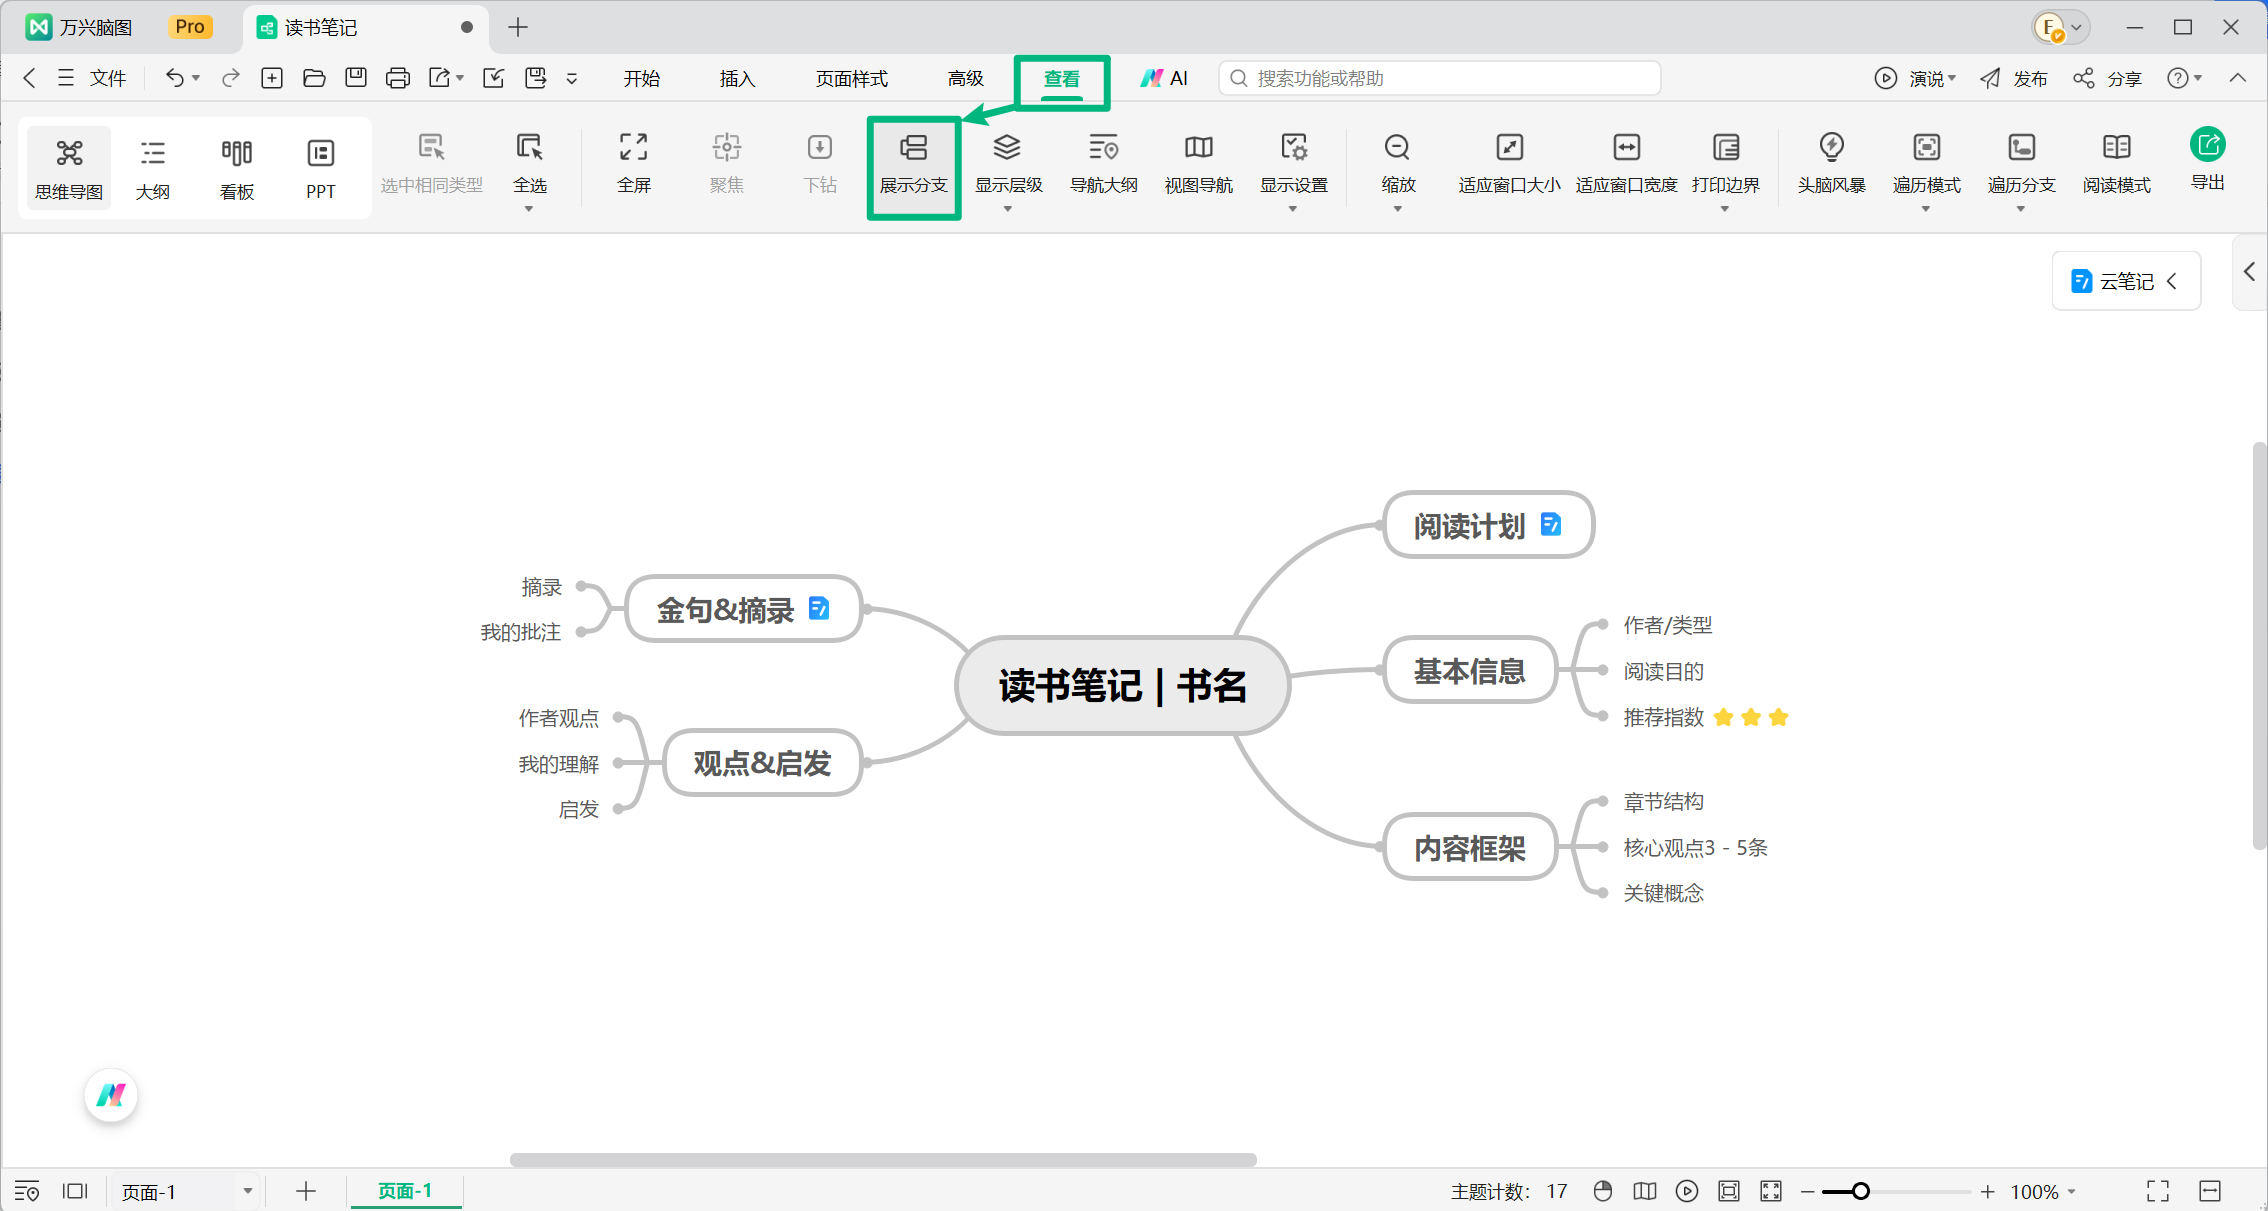2268x1211 pixels.
Task: Click the Publish (发布) button
Action: coord(2014,78)
